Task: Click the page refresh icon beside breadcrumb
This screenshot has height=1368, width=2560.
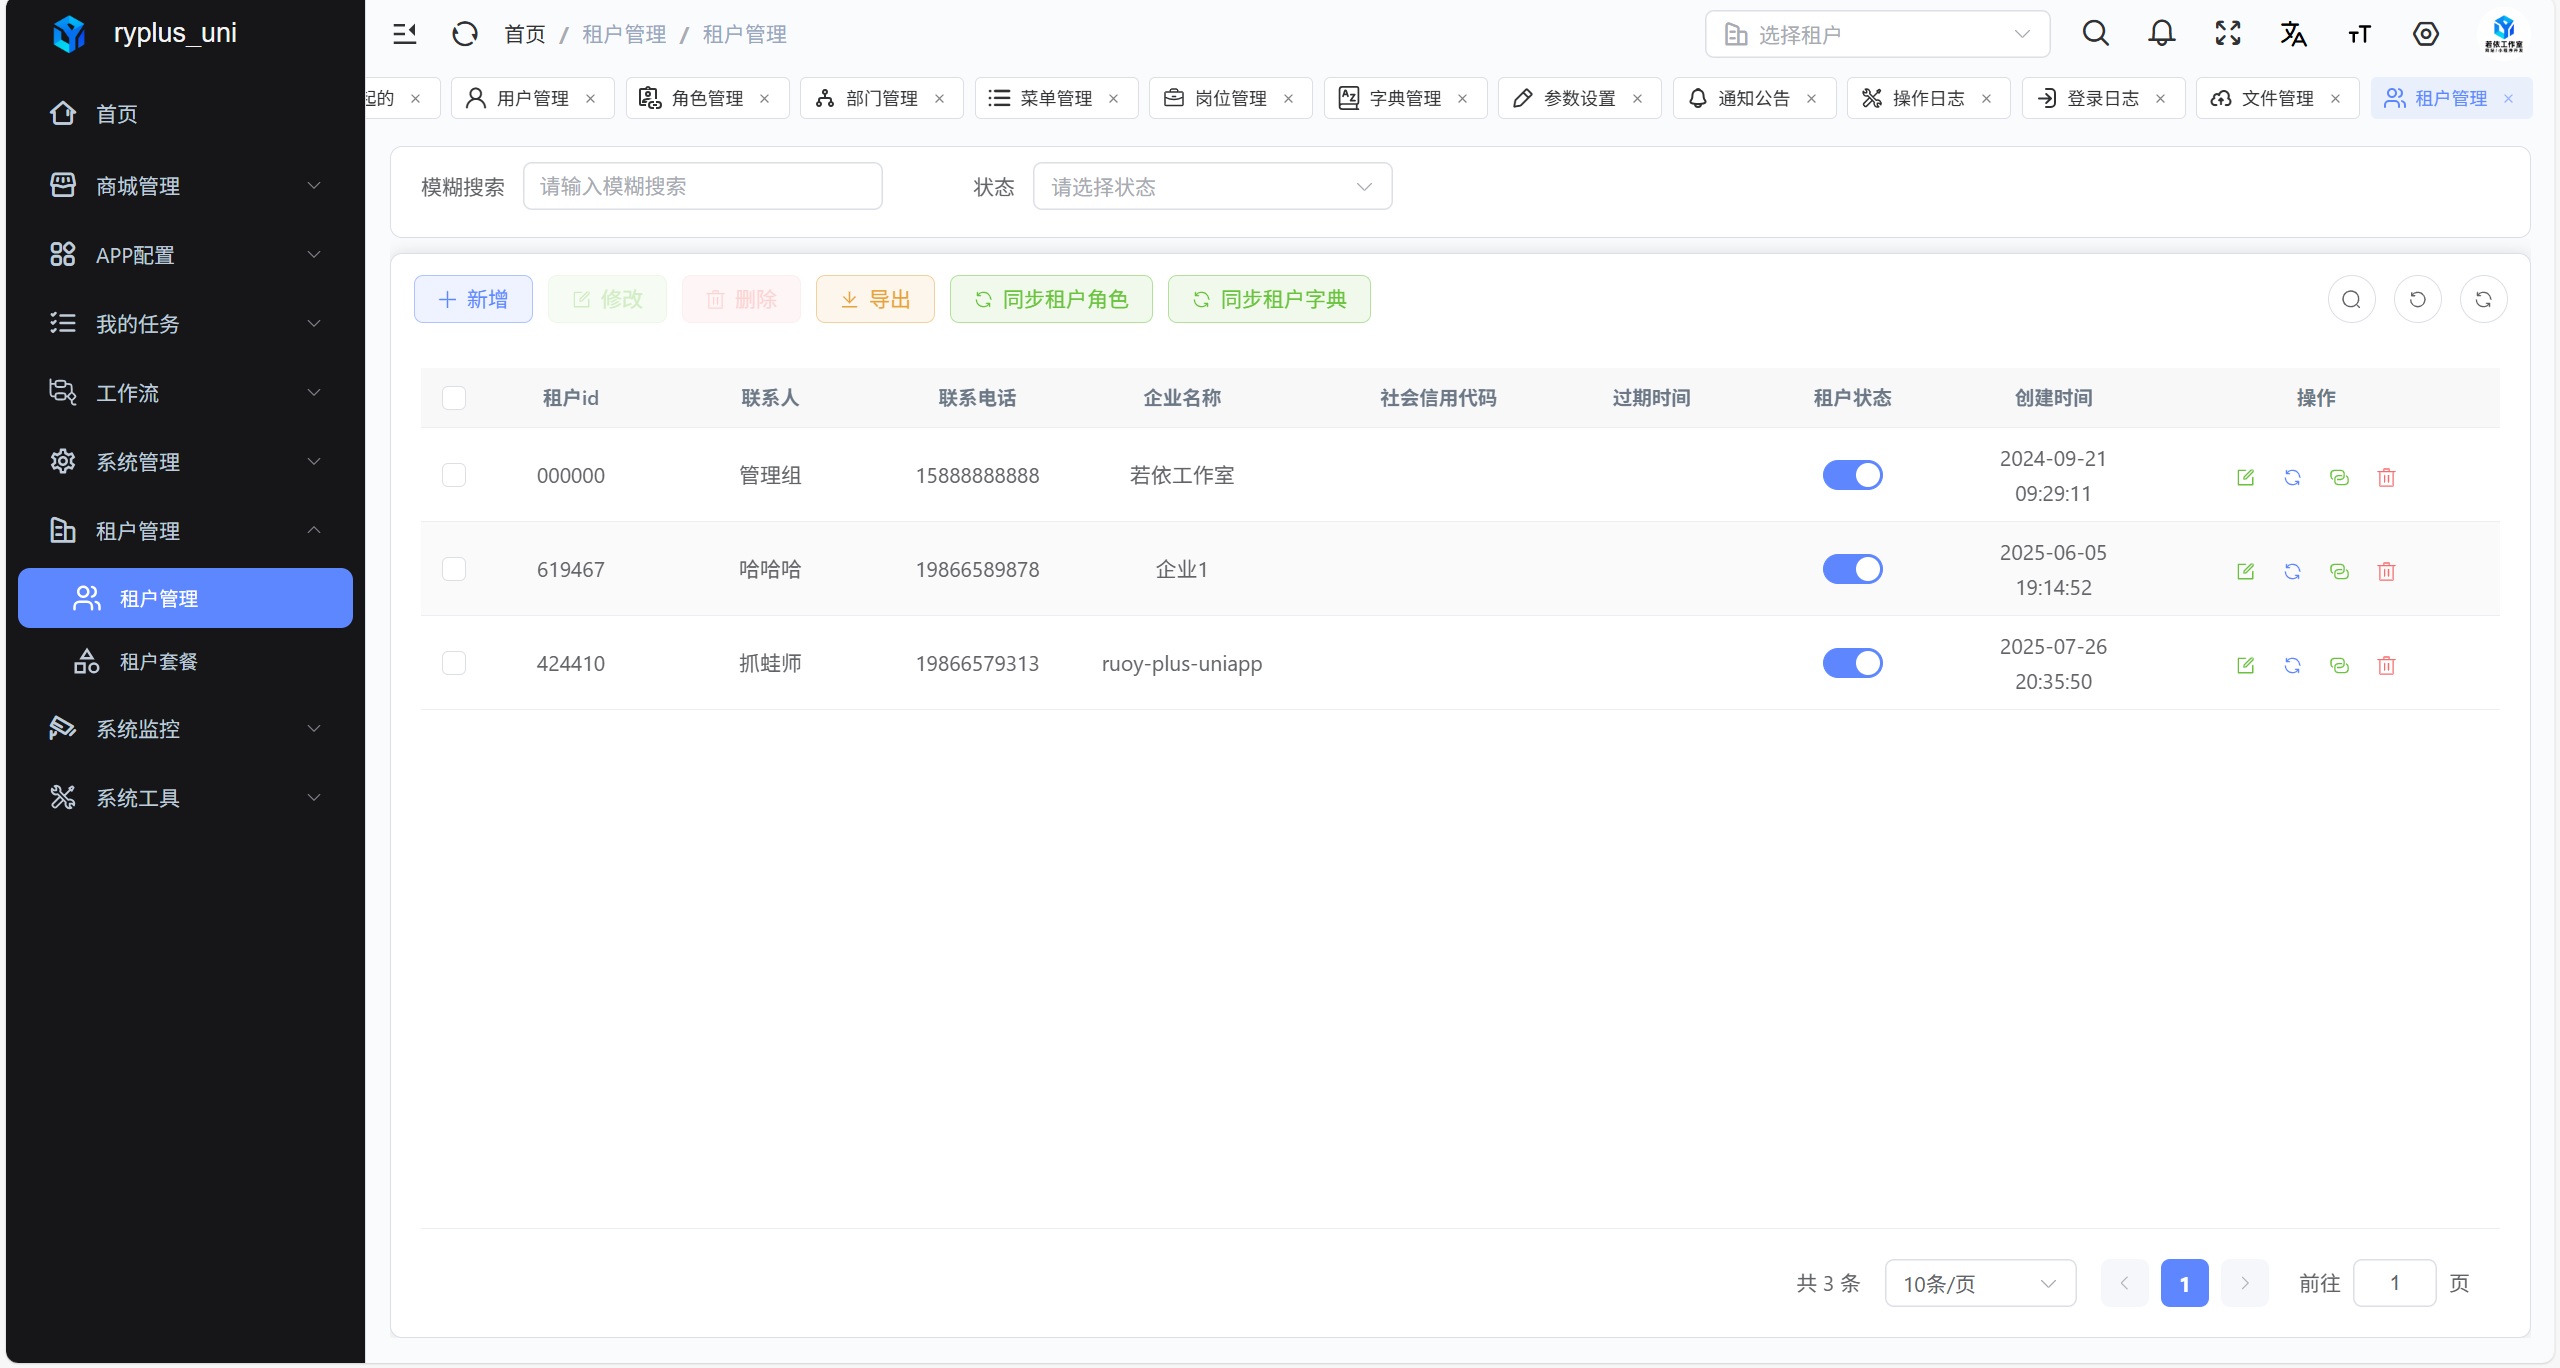Action: click(x=465, y=34)
